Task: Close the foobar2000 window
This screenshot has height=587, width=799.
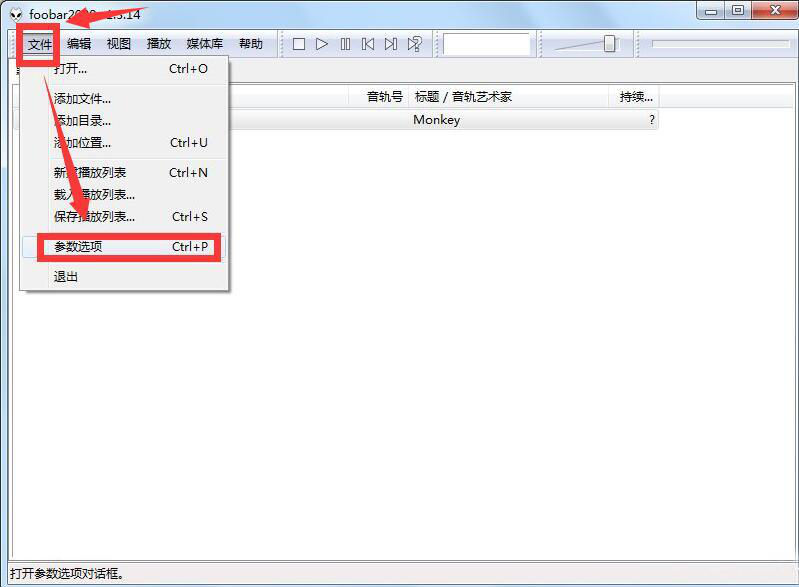Action: click(x=775, y=10)
